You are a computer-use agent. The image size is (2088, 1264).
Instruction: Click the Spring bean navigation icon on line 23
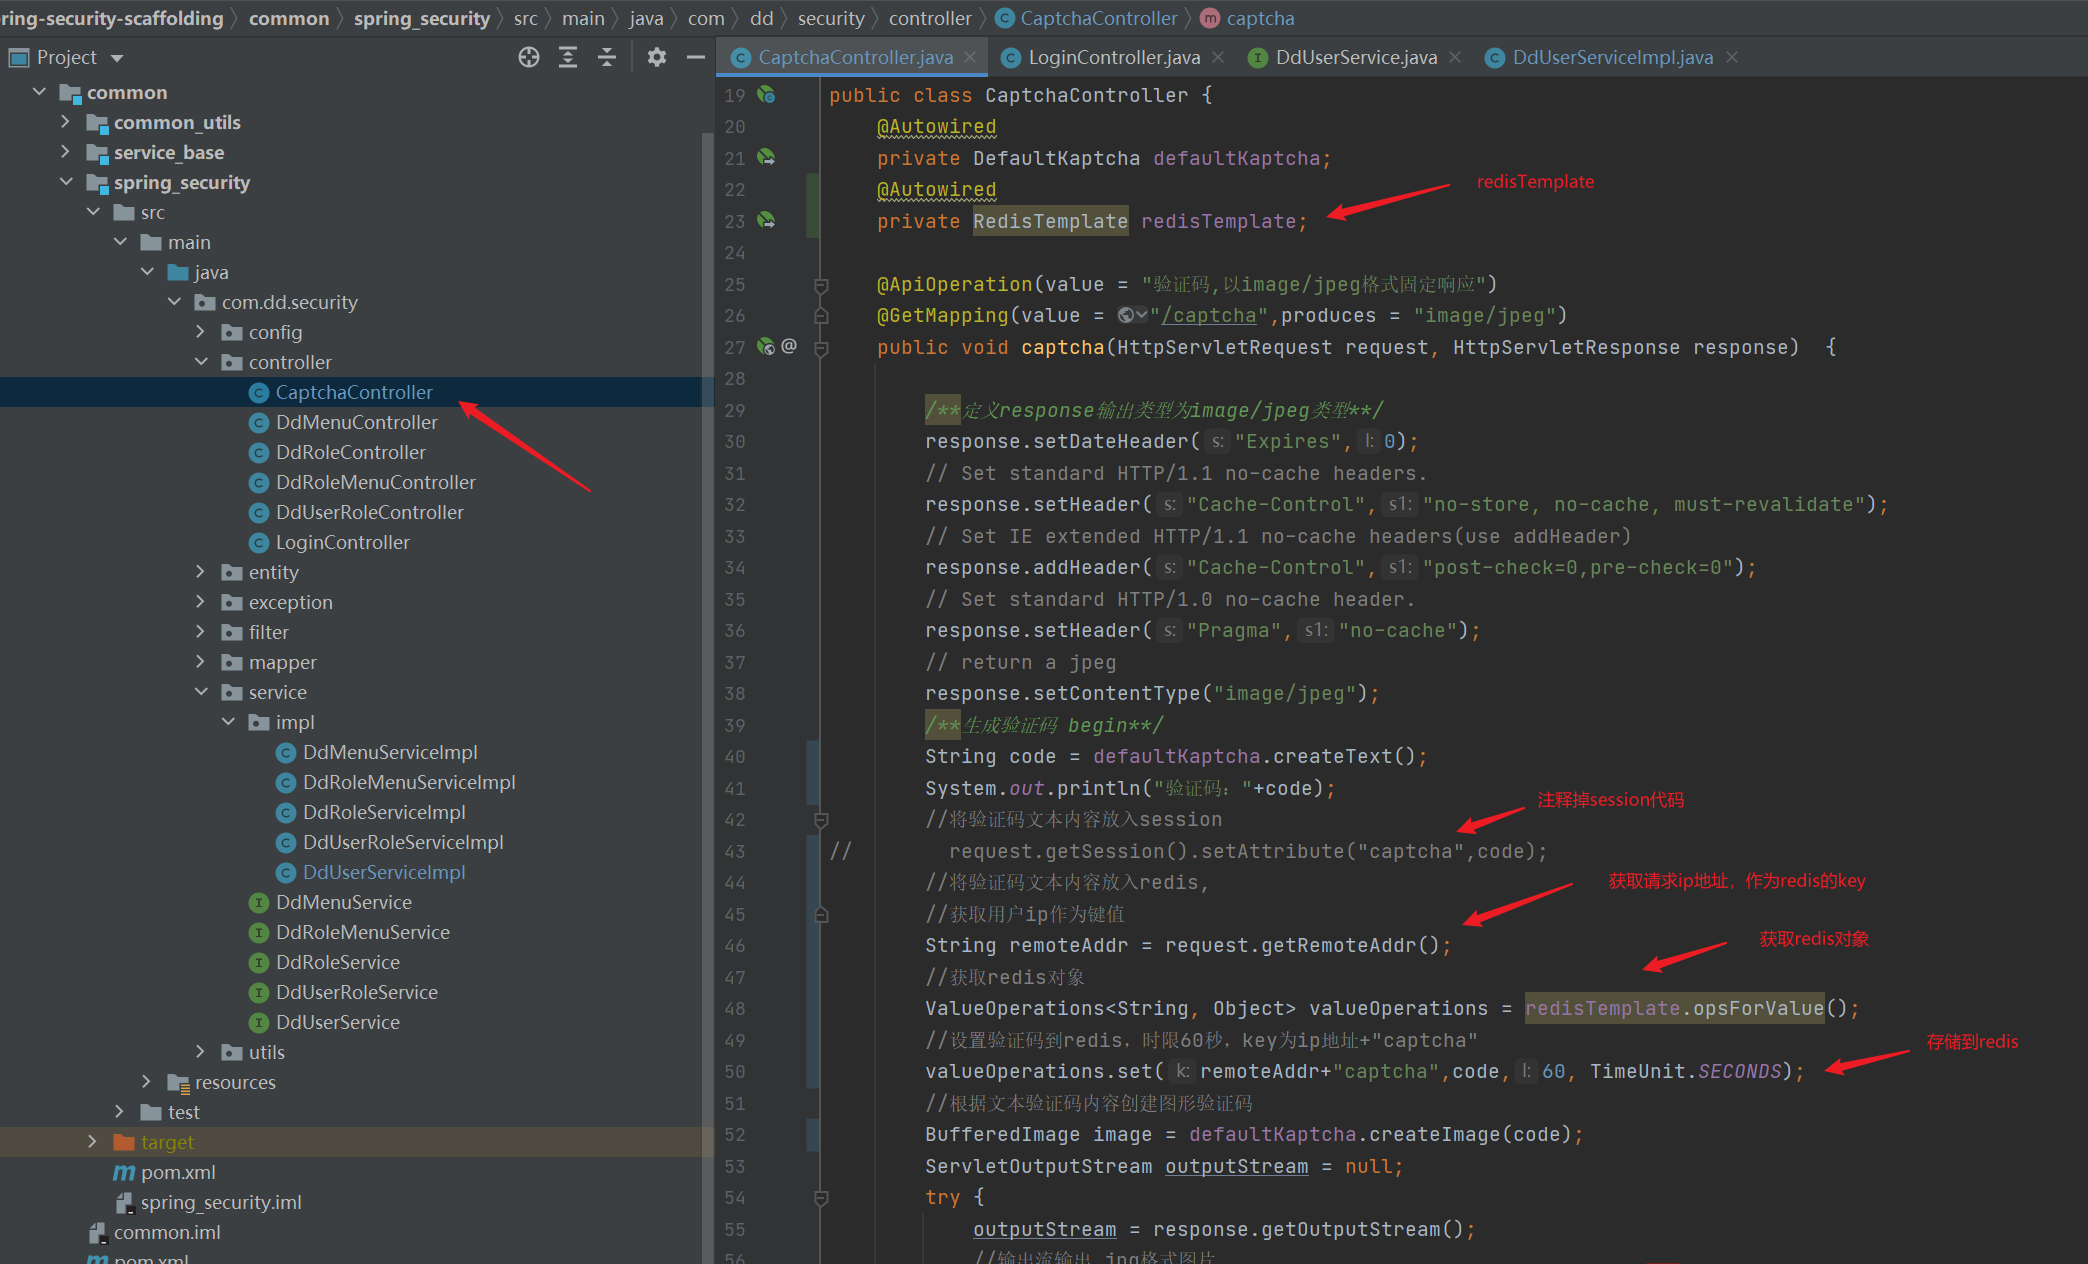coord(766,221)
